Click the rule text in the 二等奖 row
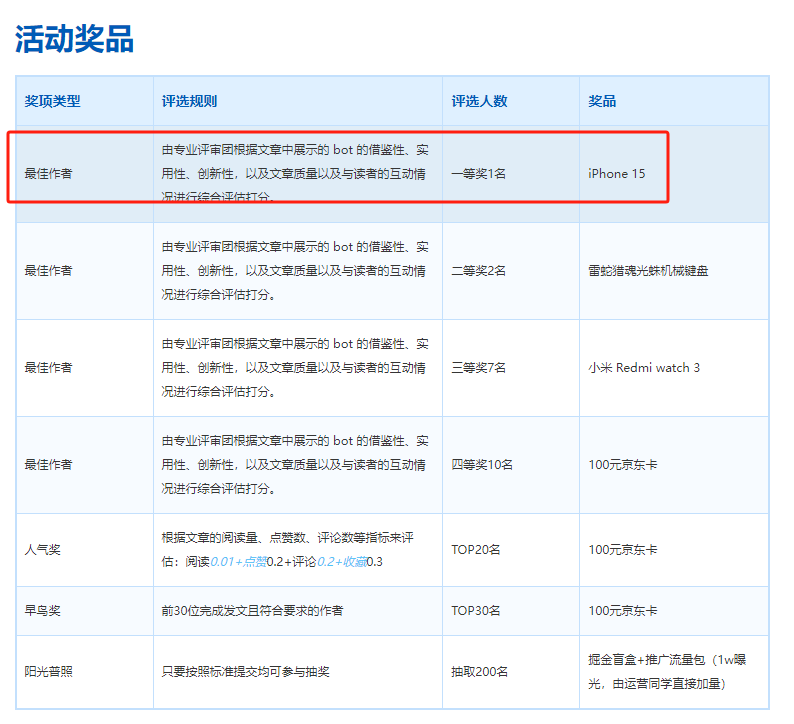 point(295,271)
